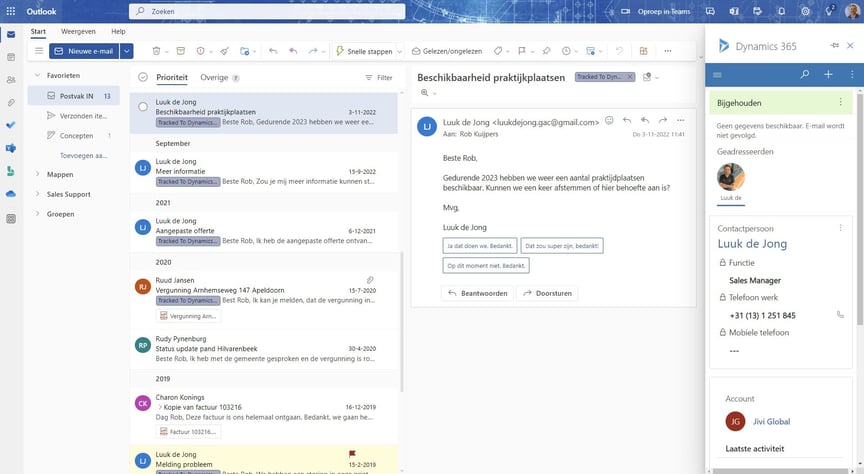Click the Sweep broom icon in toolbar
864x474 pixels.
click(x=224, y=51)
